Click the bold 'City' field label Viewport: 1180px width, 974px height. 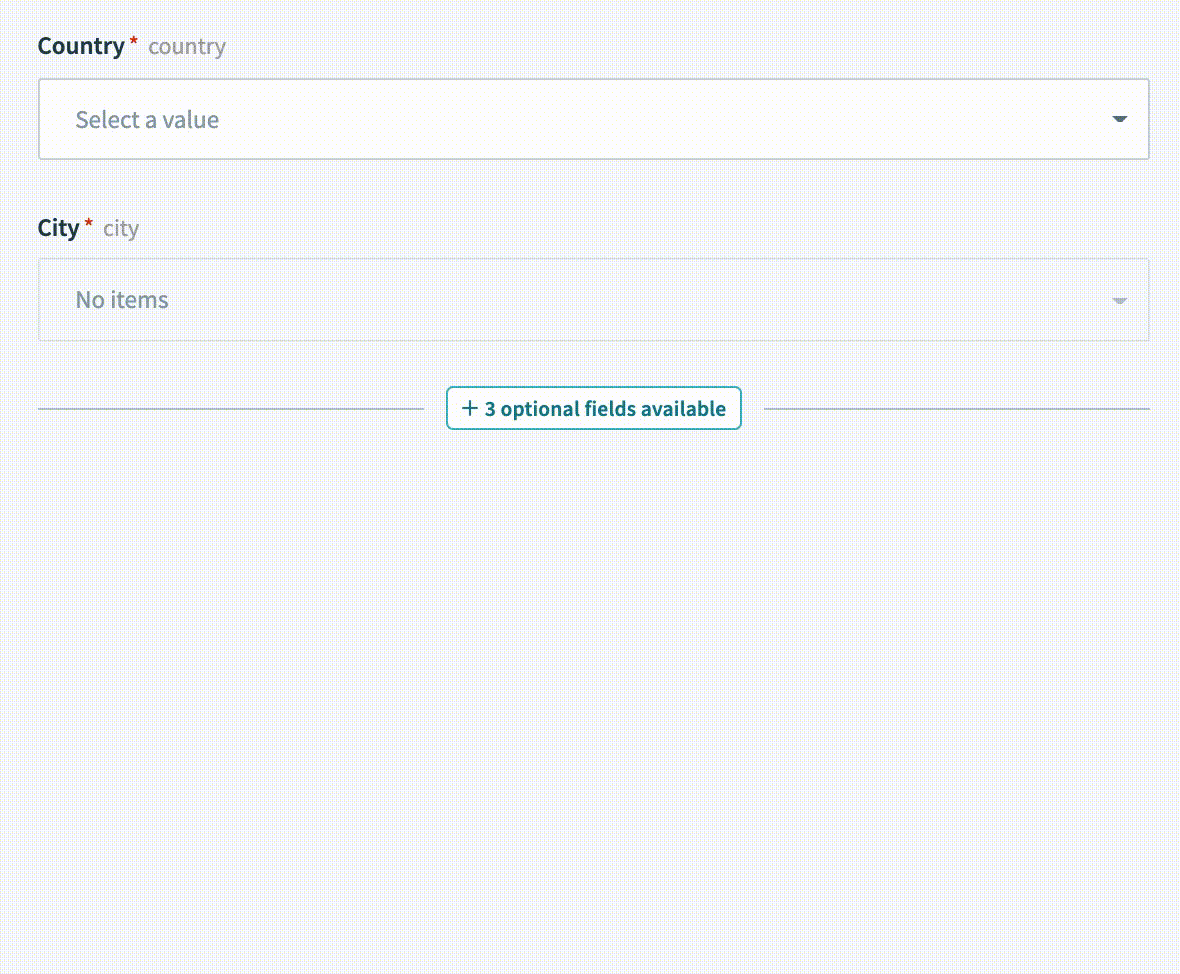coord(58,228)
